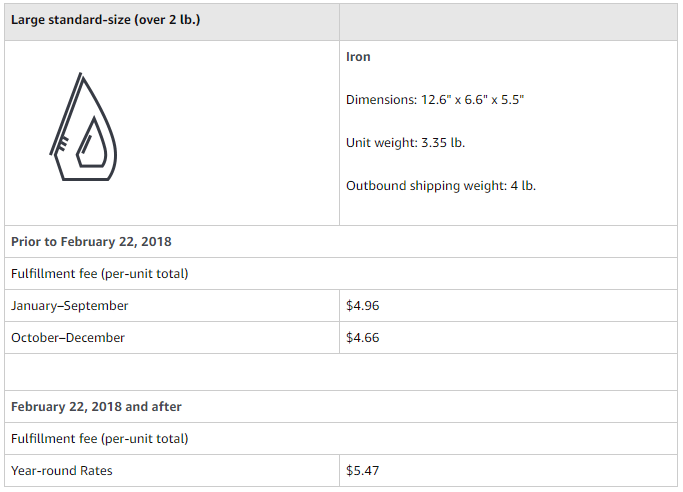This screenshot has width=683, height=492.
Task: Select the $4.66 fee value
Action: click(362, 338)
